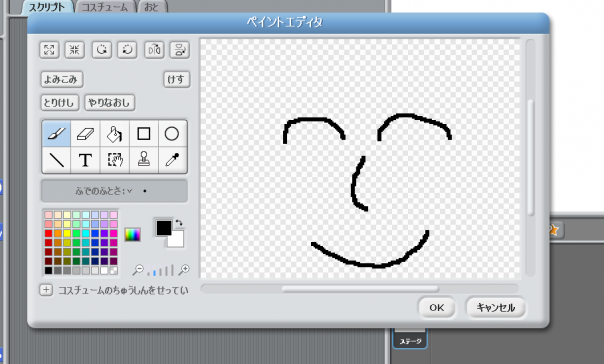Flip the drawing vertically
The height and width of the screenshot is (364, 604).
pos(180,50)
